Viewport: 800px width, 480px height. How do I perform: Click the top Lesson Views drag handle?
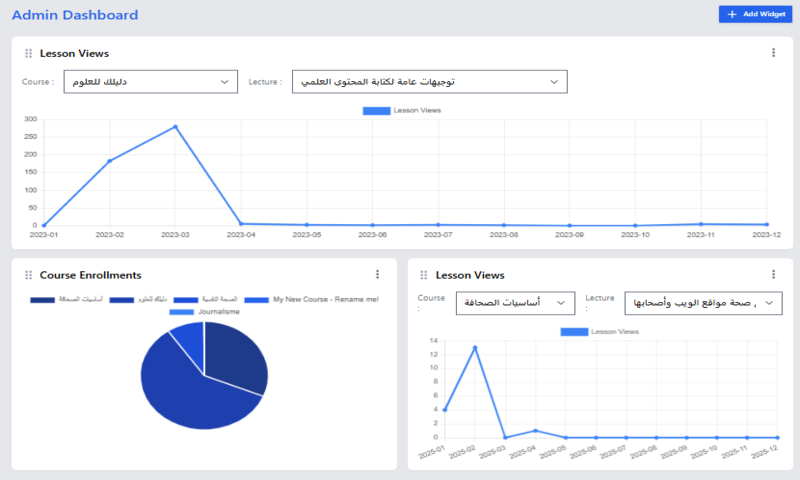pyautogui.click(x=28, y=53)
